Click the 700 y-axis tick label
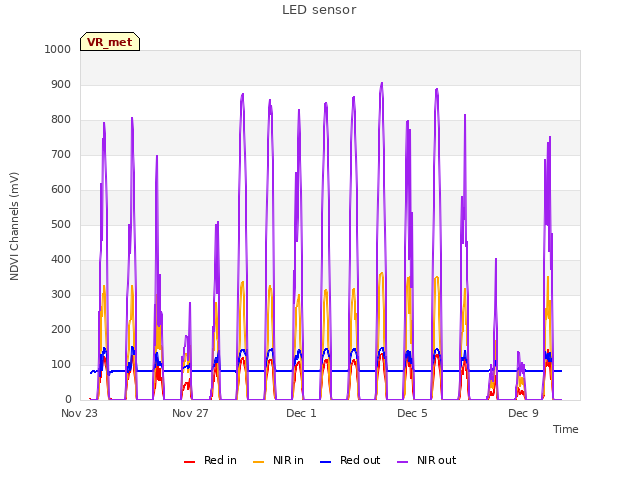 pos(61,155)
